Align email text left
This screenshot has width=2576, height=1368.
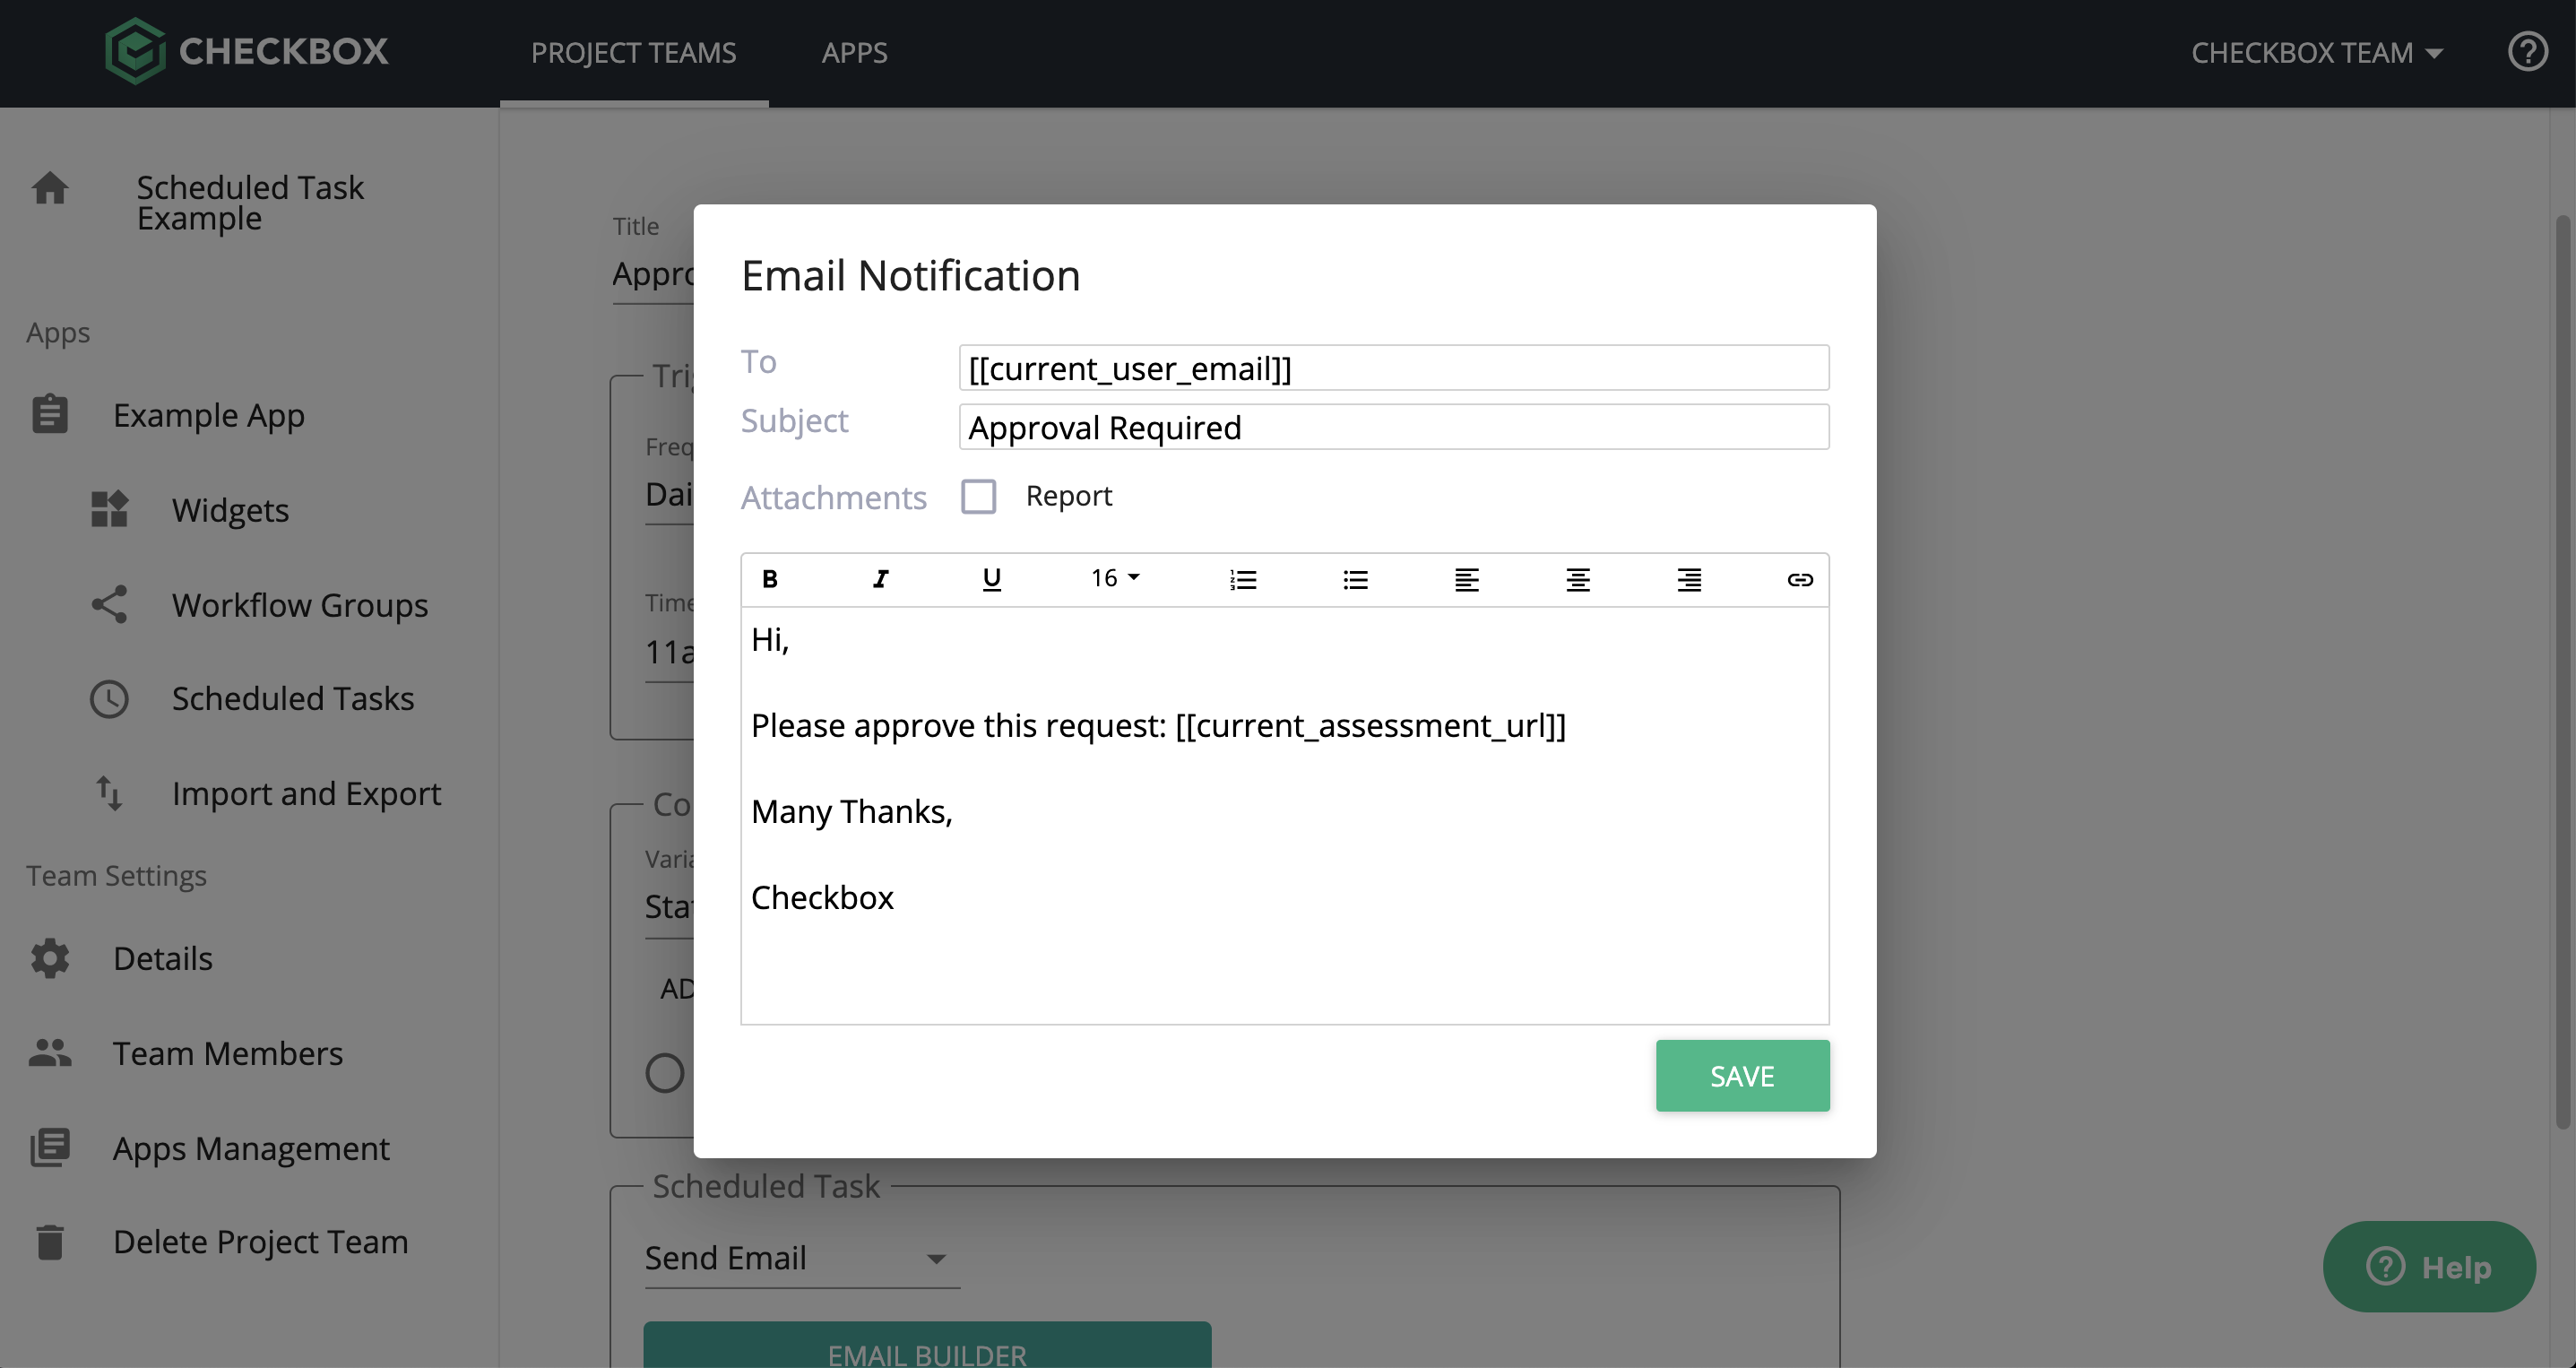click(1466, 579)
